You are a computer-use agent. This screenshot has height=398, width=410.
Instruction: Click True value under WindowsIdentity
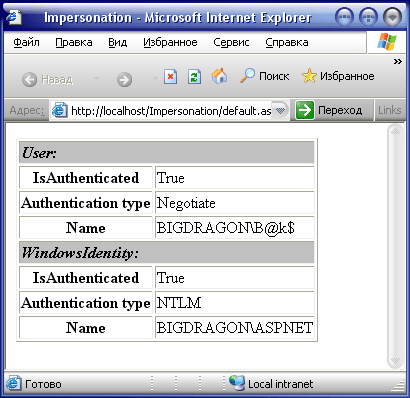170,278
